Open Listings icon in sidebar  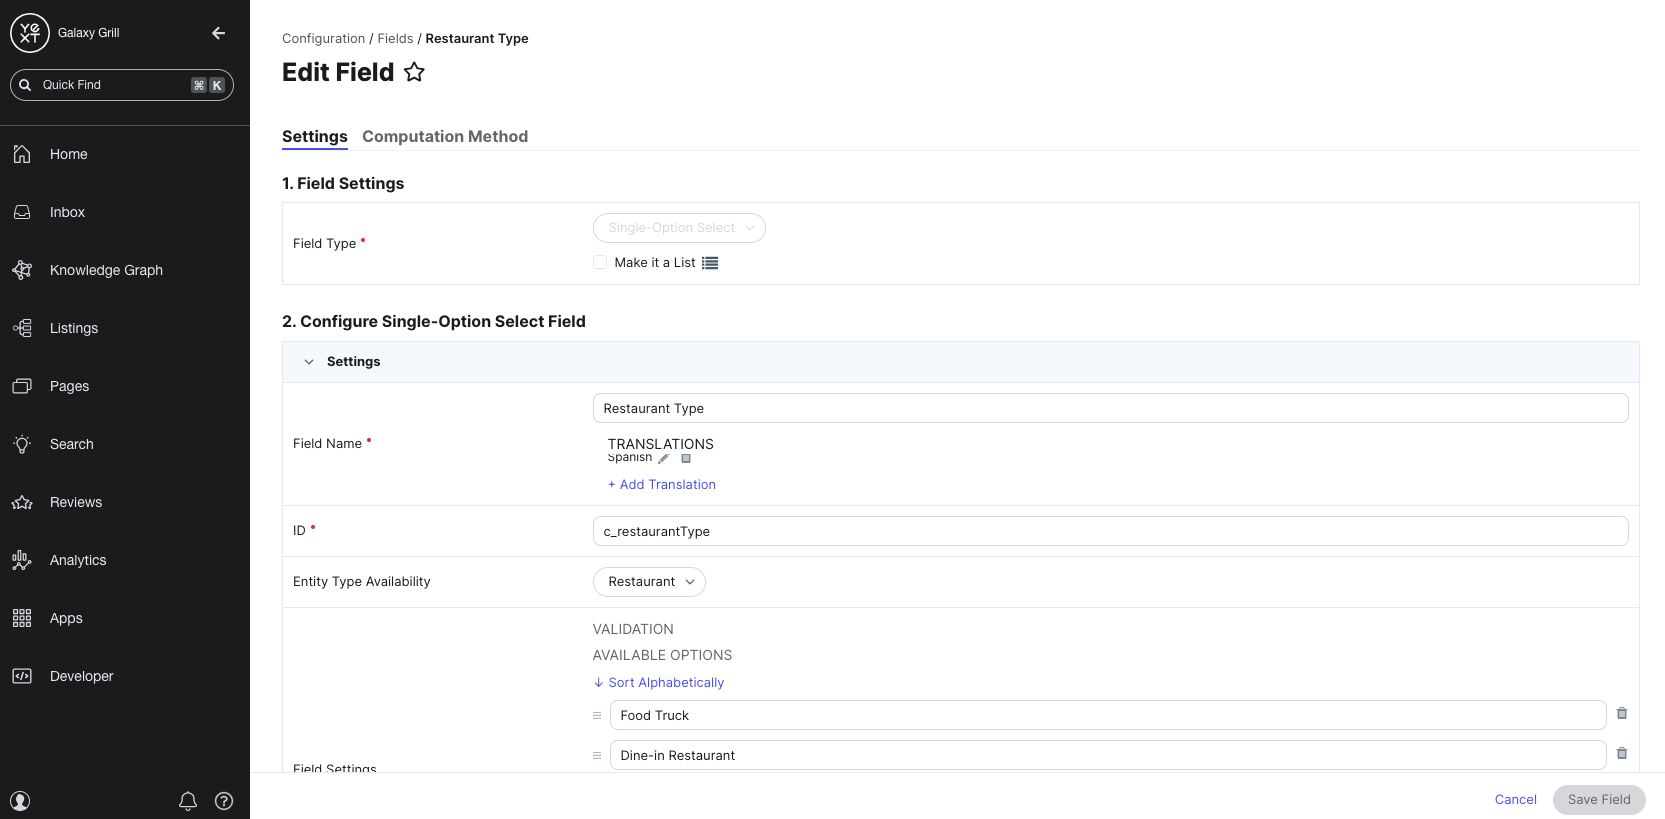[x=22, y=328]
